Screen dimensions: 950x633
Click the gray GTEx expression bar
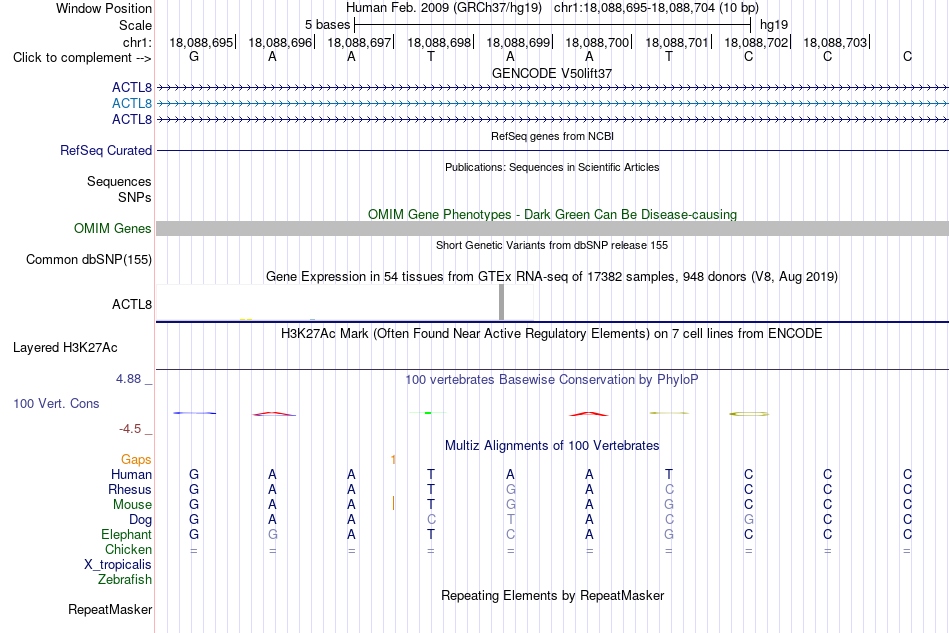click(x=501, y=302)
